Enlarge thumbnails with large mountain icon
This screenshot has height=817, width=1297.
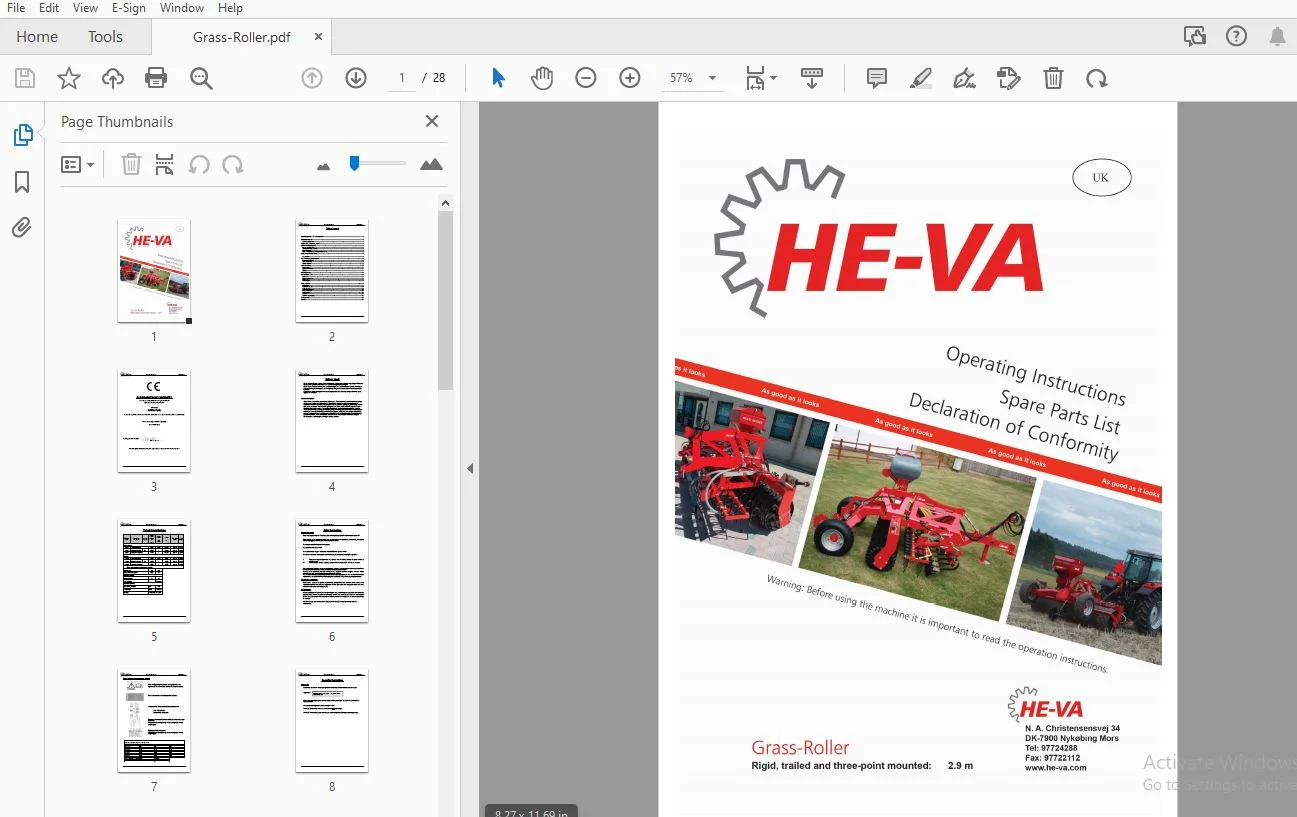(x=431, y=164)
